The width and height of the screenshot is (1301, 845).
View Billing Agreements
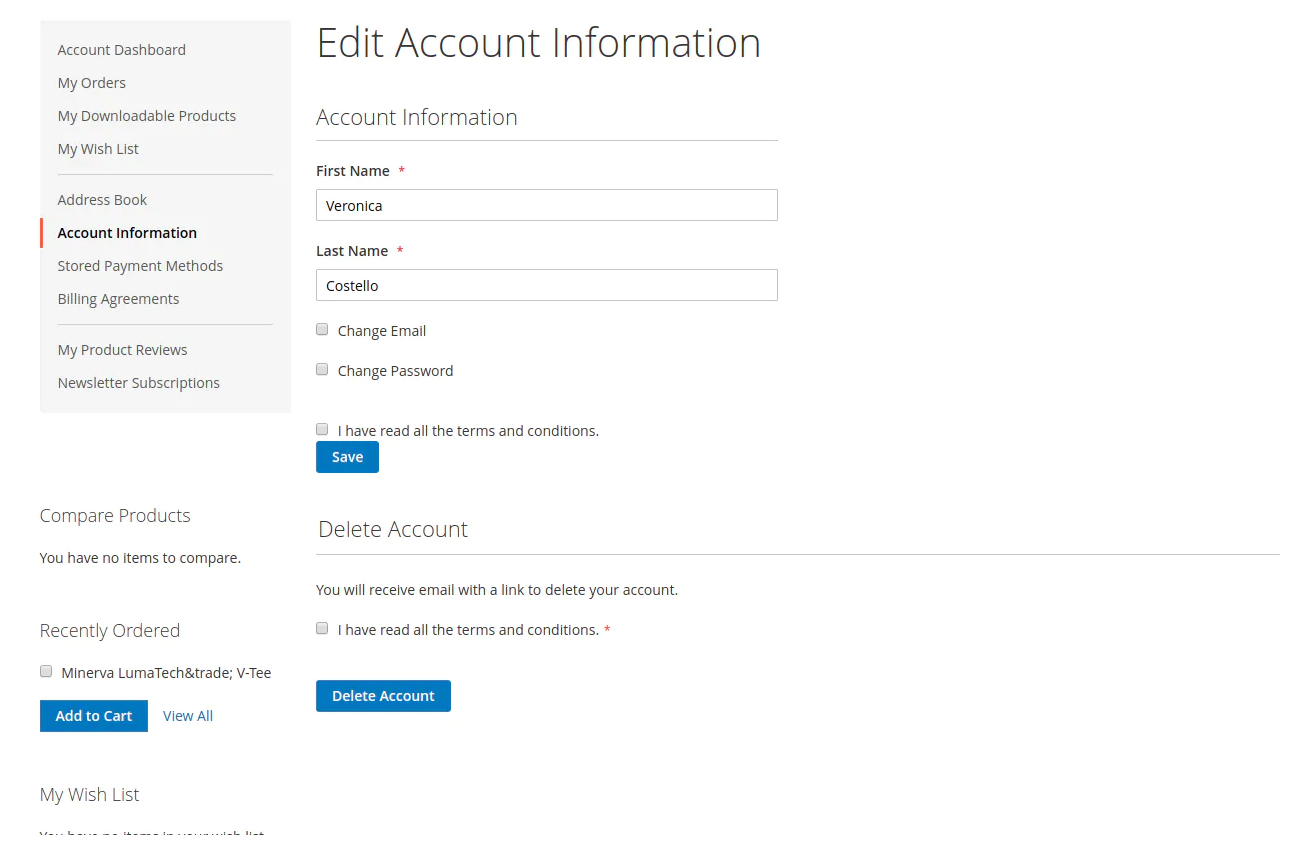point(118,298)
